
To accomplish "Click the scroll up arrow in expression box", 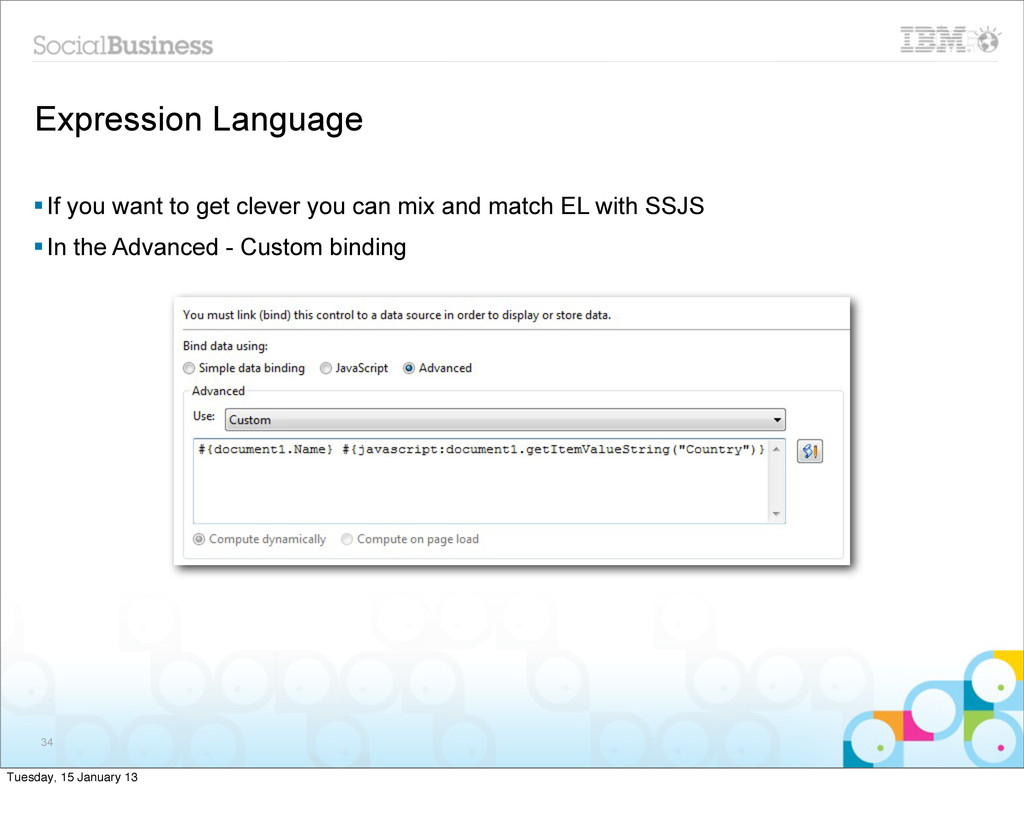I will click(776, 449).
